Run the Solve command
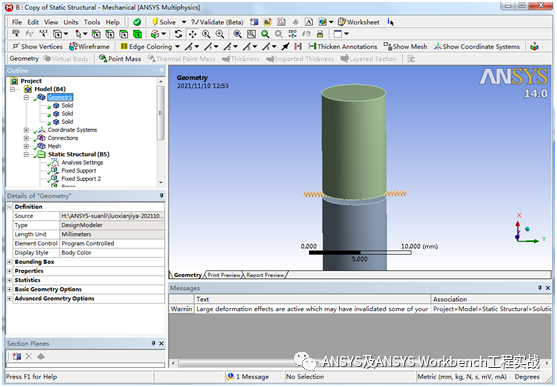 (x=164, y=22)
